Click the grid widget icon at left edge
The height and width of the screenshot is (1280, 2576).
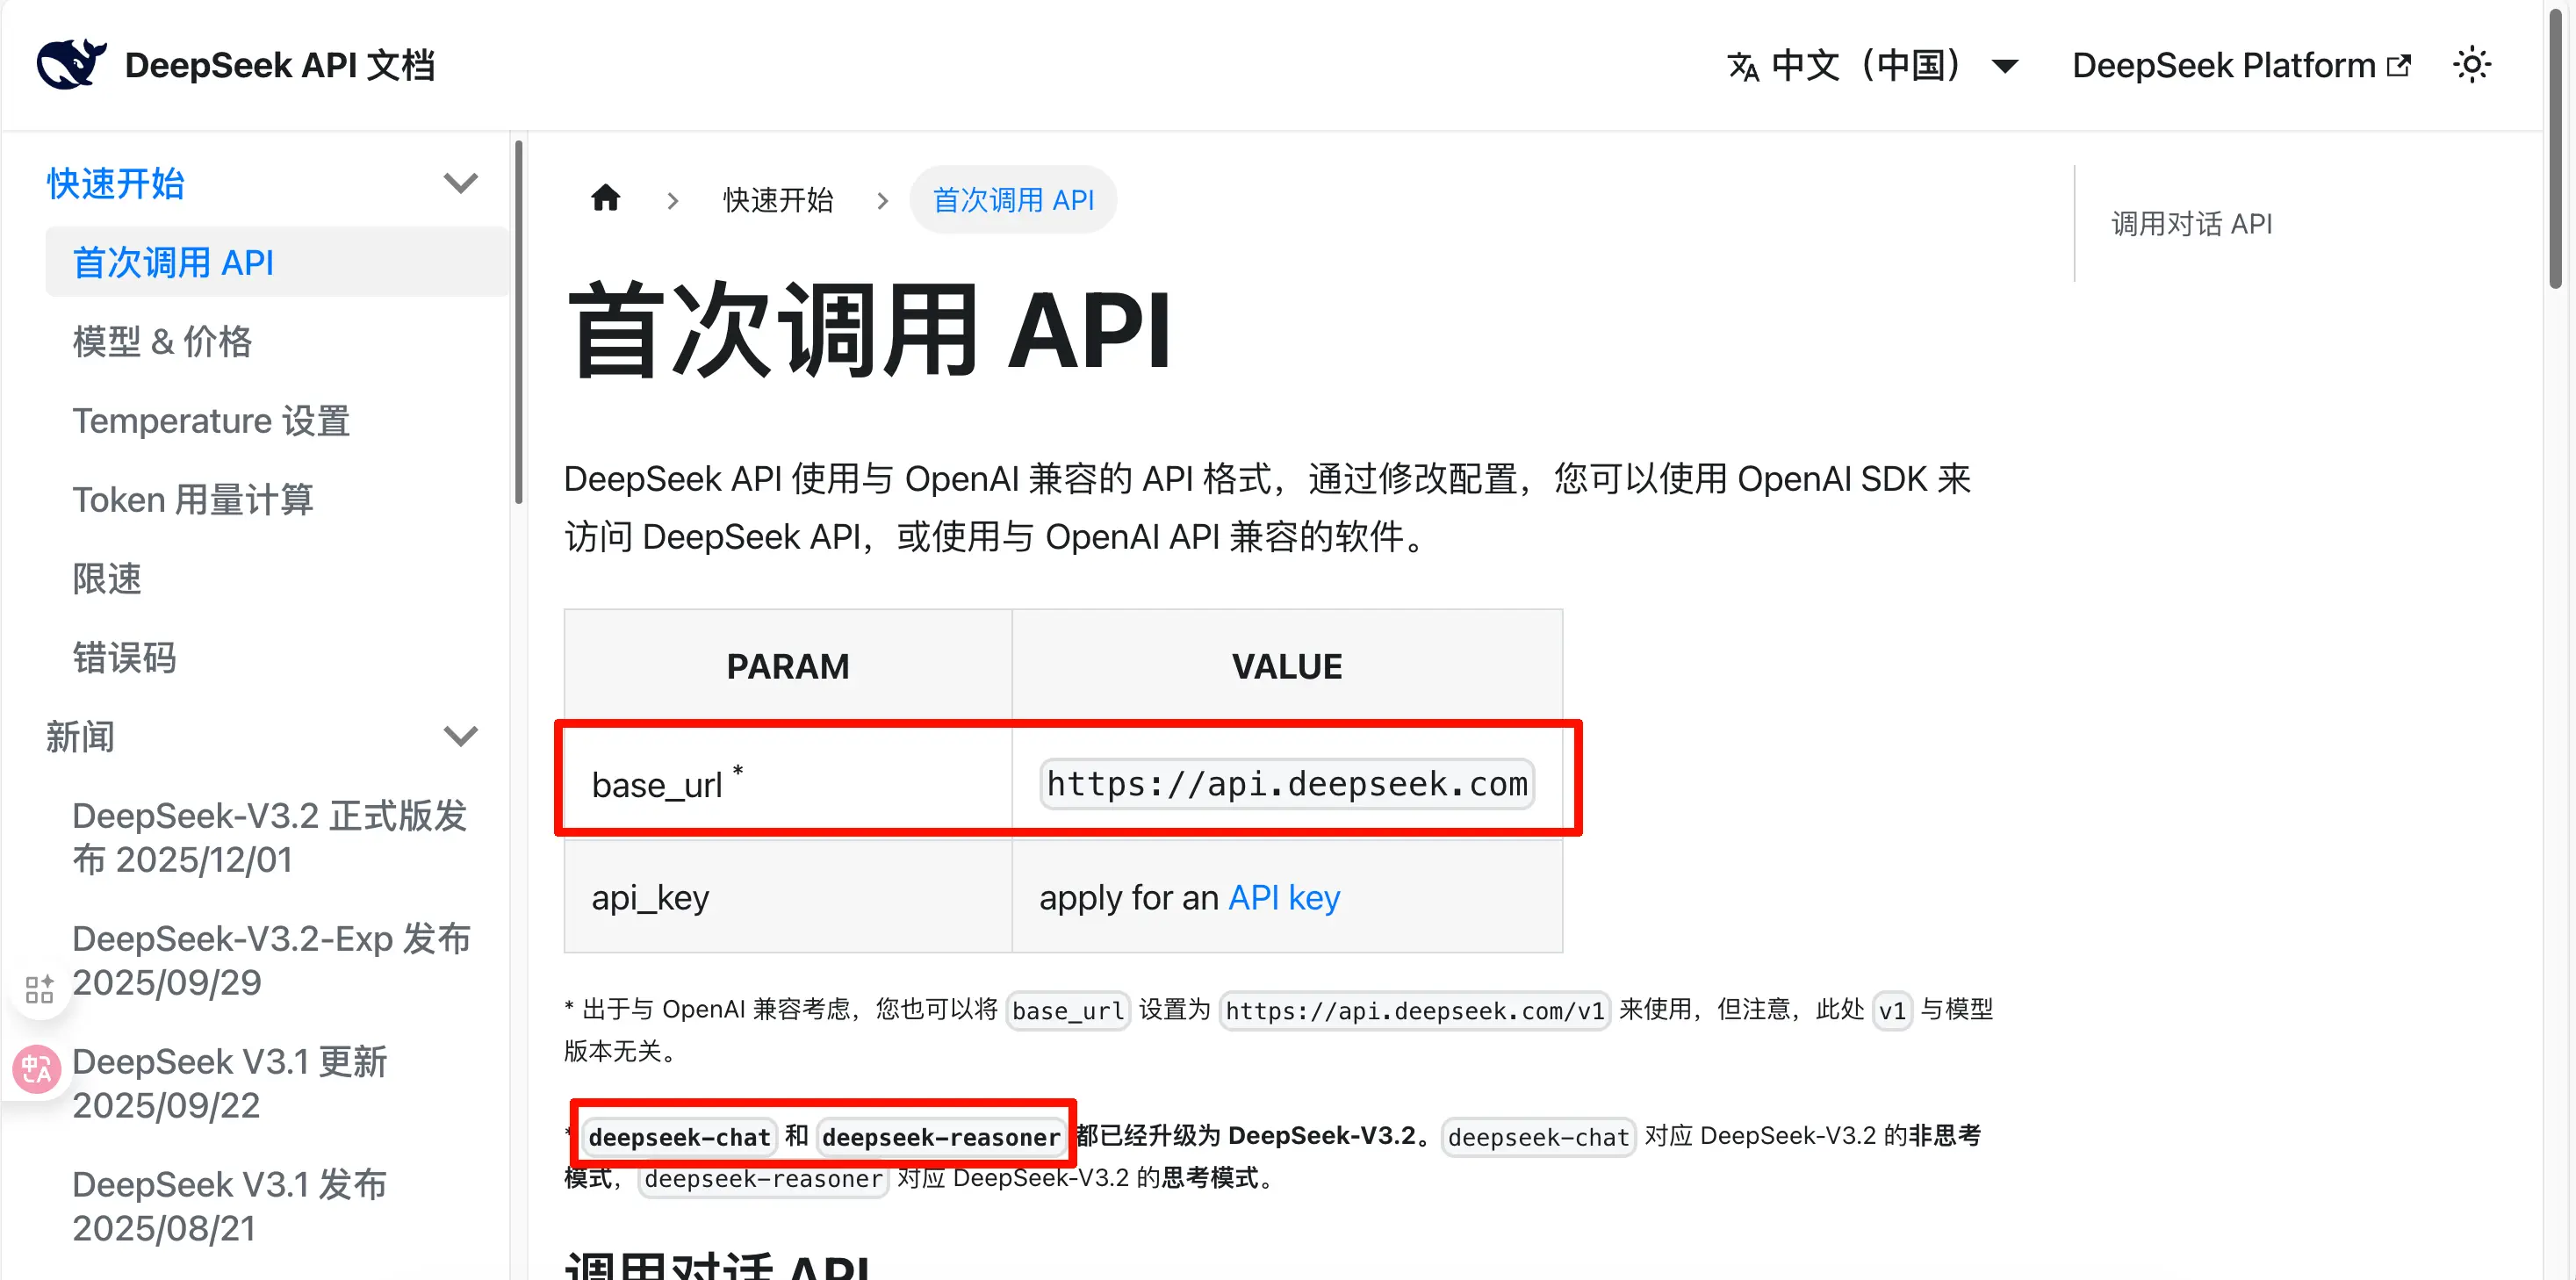39,989
